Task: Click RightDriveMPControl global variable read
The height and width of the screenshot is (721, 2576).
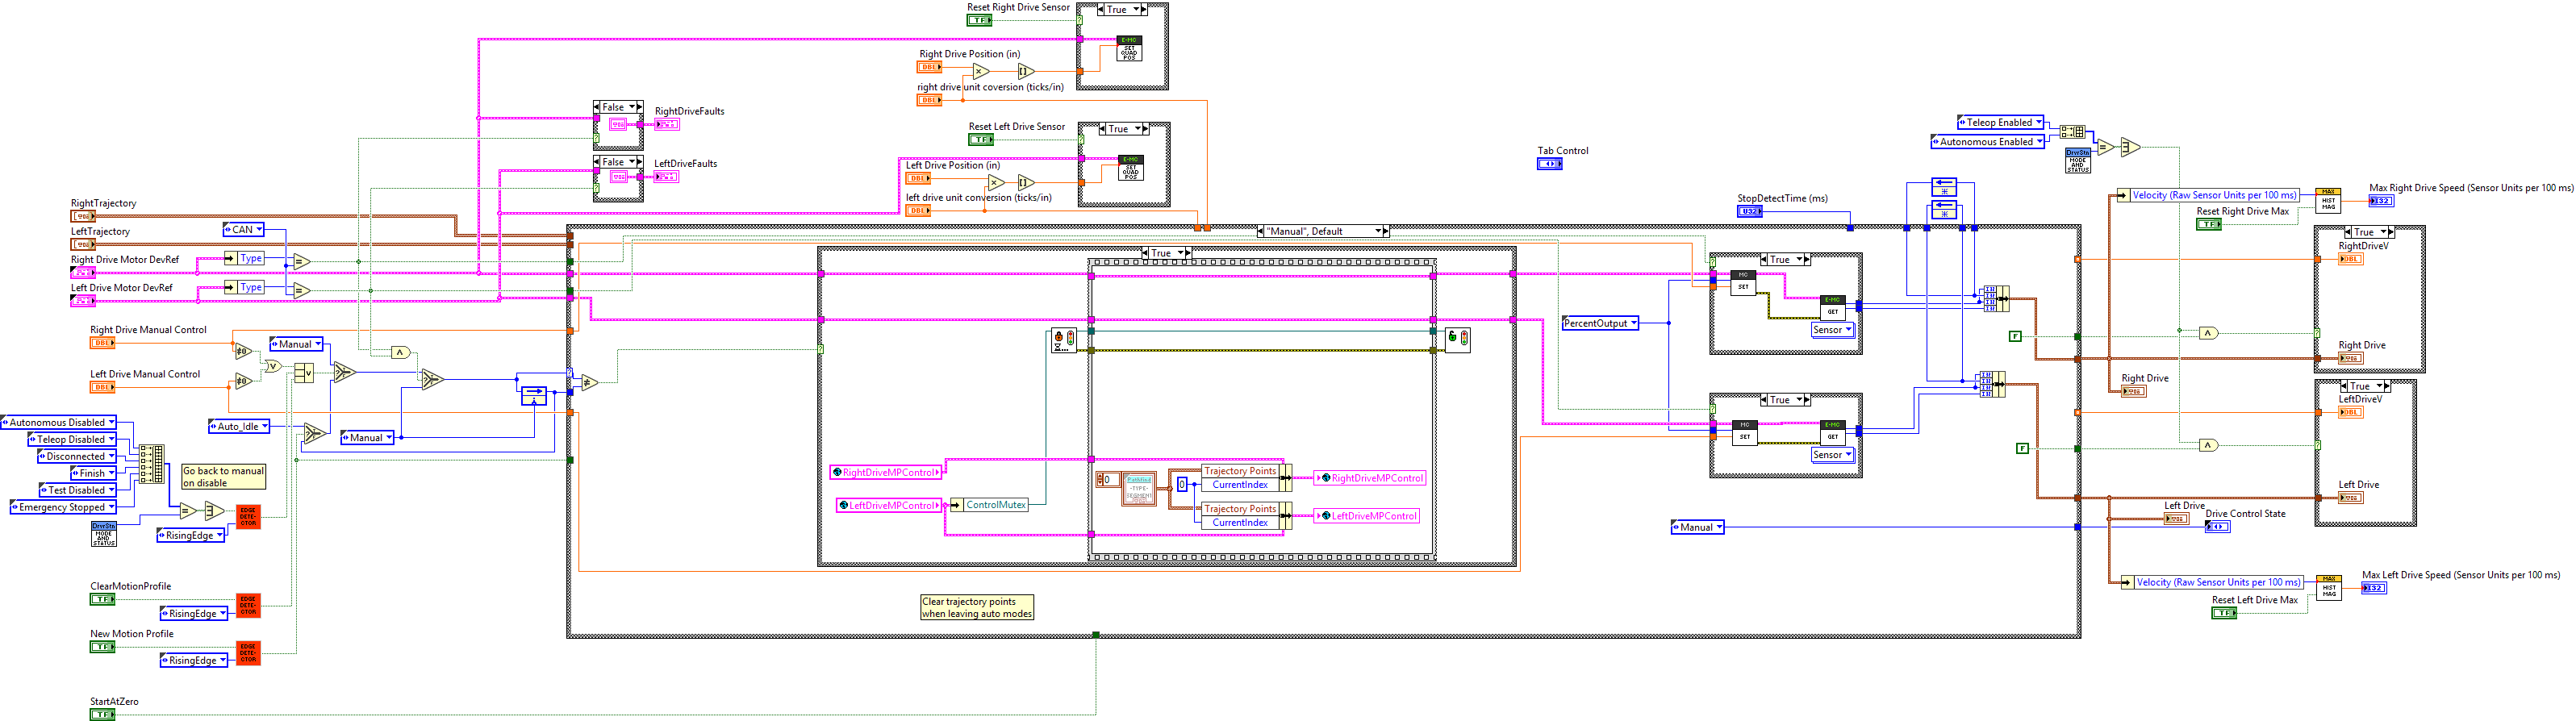Action: click(x=886, y=472)
